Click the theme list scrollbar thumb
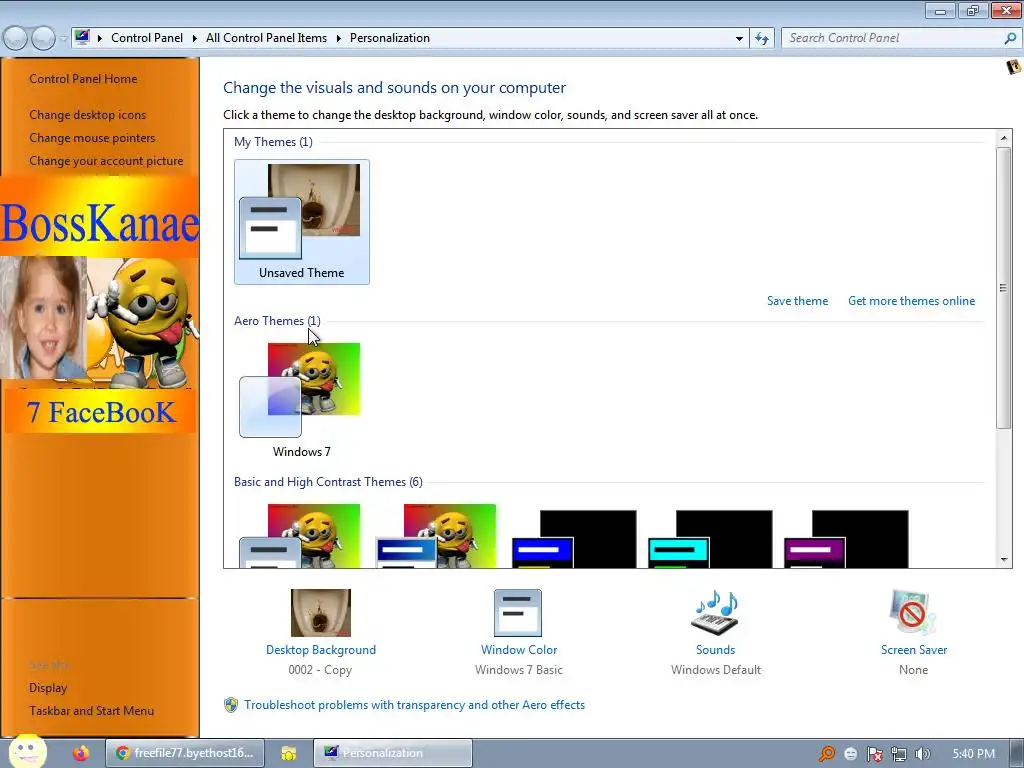The height and width of the screenshot is (768, 1024). tap(1004, 288)
